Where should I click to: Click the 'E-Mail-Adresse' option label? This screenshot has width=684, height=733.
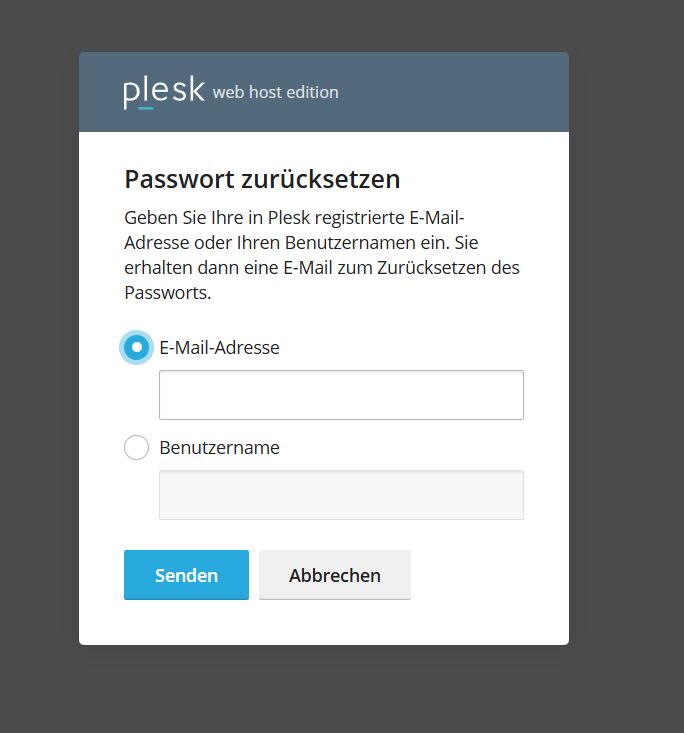[219, 347]
